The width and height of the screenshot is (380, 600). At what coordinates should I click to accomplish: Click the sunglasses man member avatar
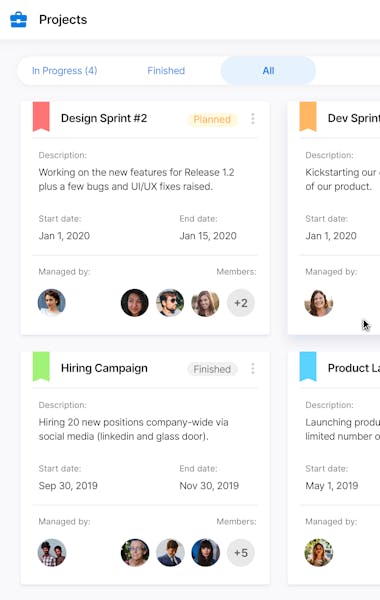pyautogui.click(x=170, y=303)
